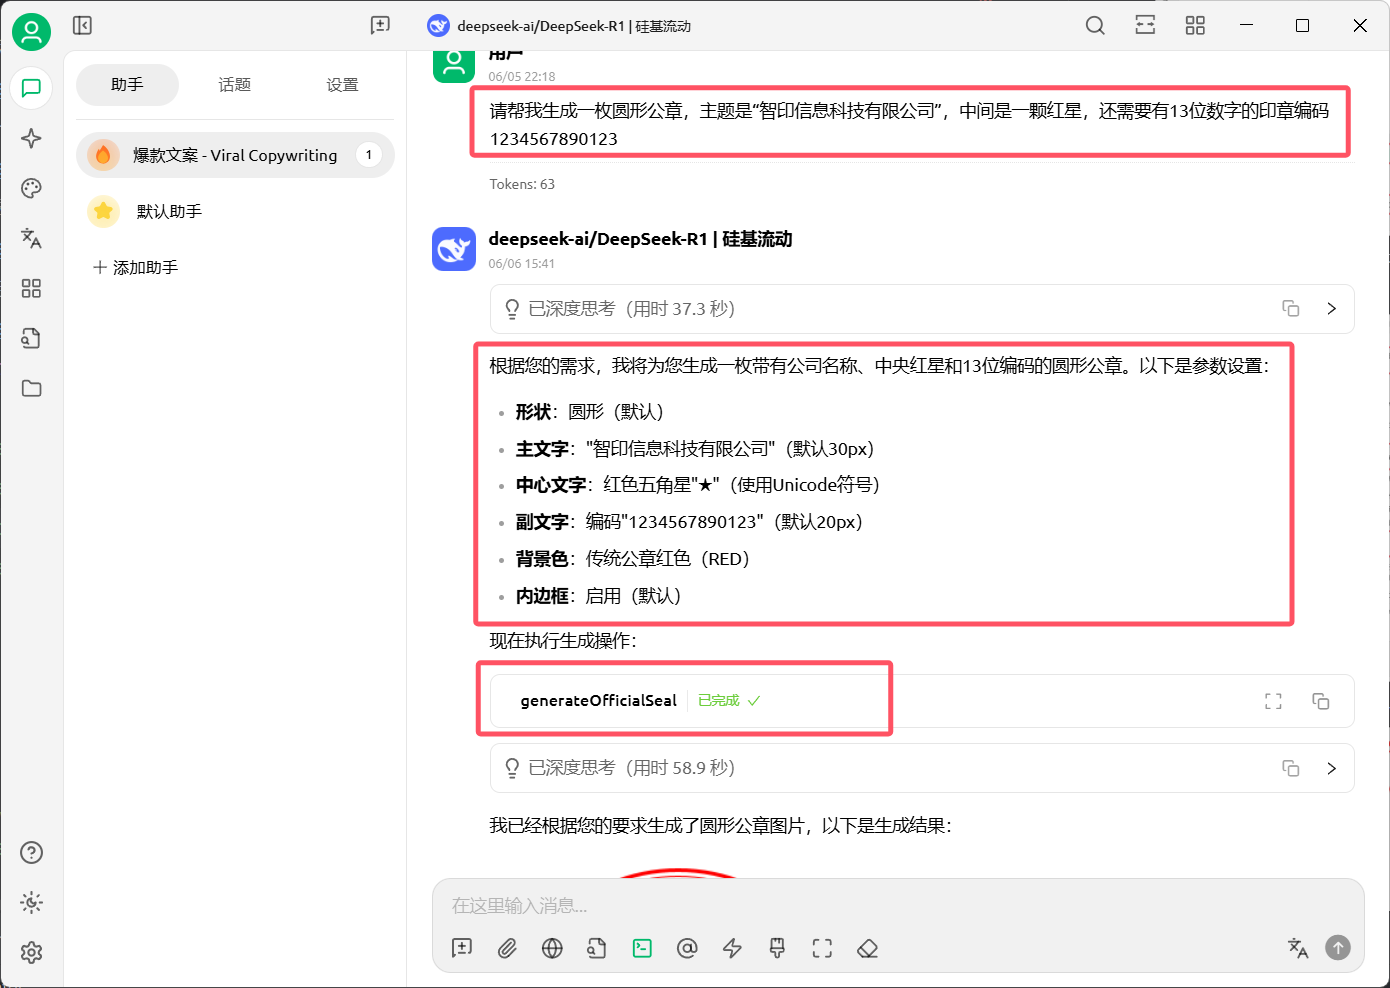Open the agents sparkle icon in sidebar
The height and width of the screenshot is (988, 1390).
31,138
